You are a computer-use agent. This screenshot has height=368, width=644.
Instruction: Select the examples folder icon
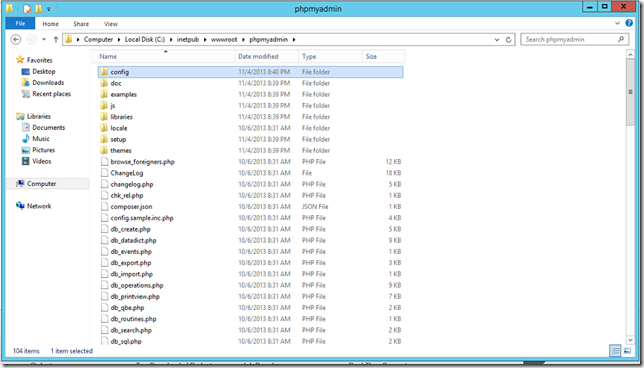click(104, 94)
